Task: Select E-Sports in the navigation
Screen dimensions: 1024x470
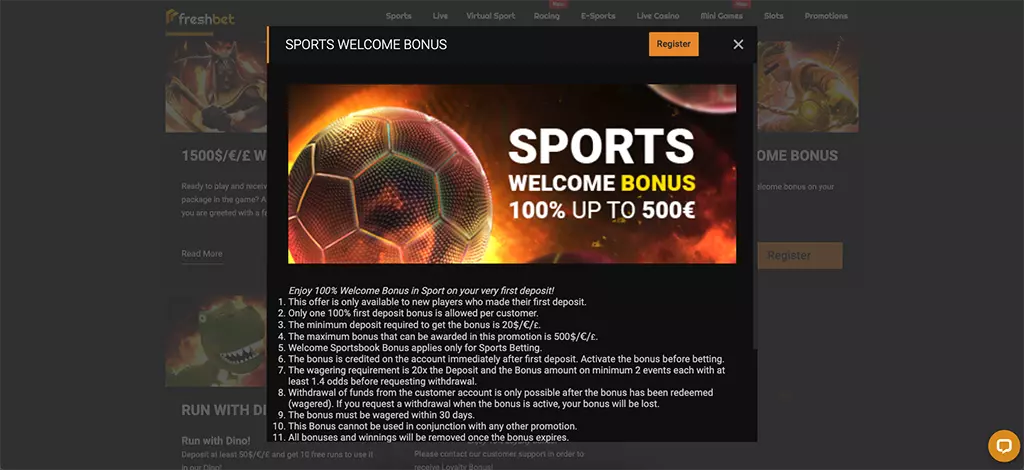Action: pyautogui.click(x=598, y=16)
